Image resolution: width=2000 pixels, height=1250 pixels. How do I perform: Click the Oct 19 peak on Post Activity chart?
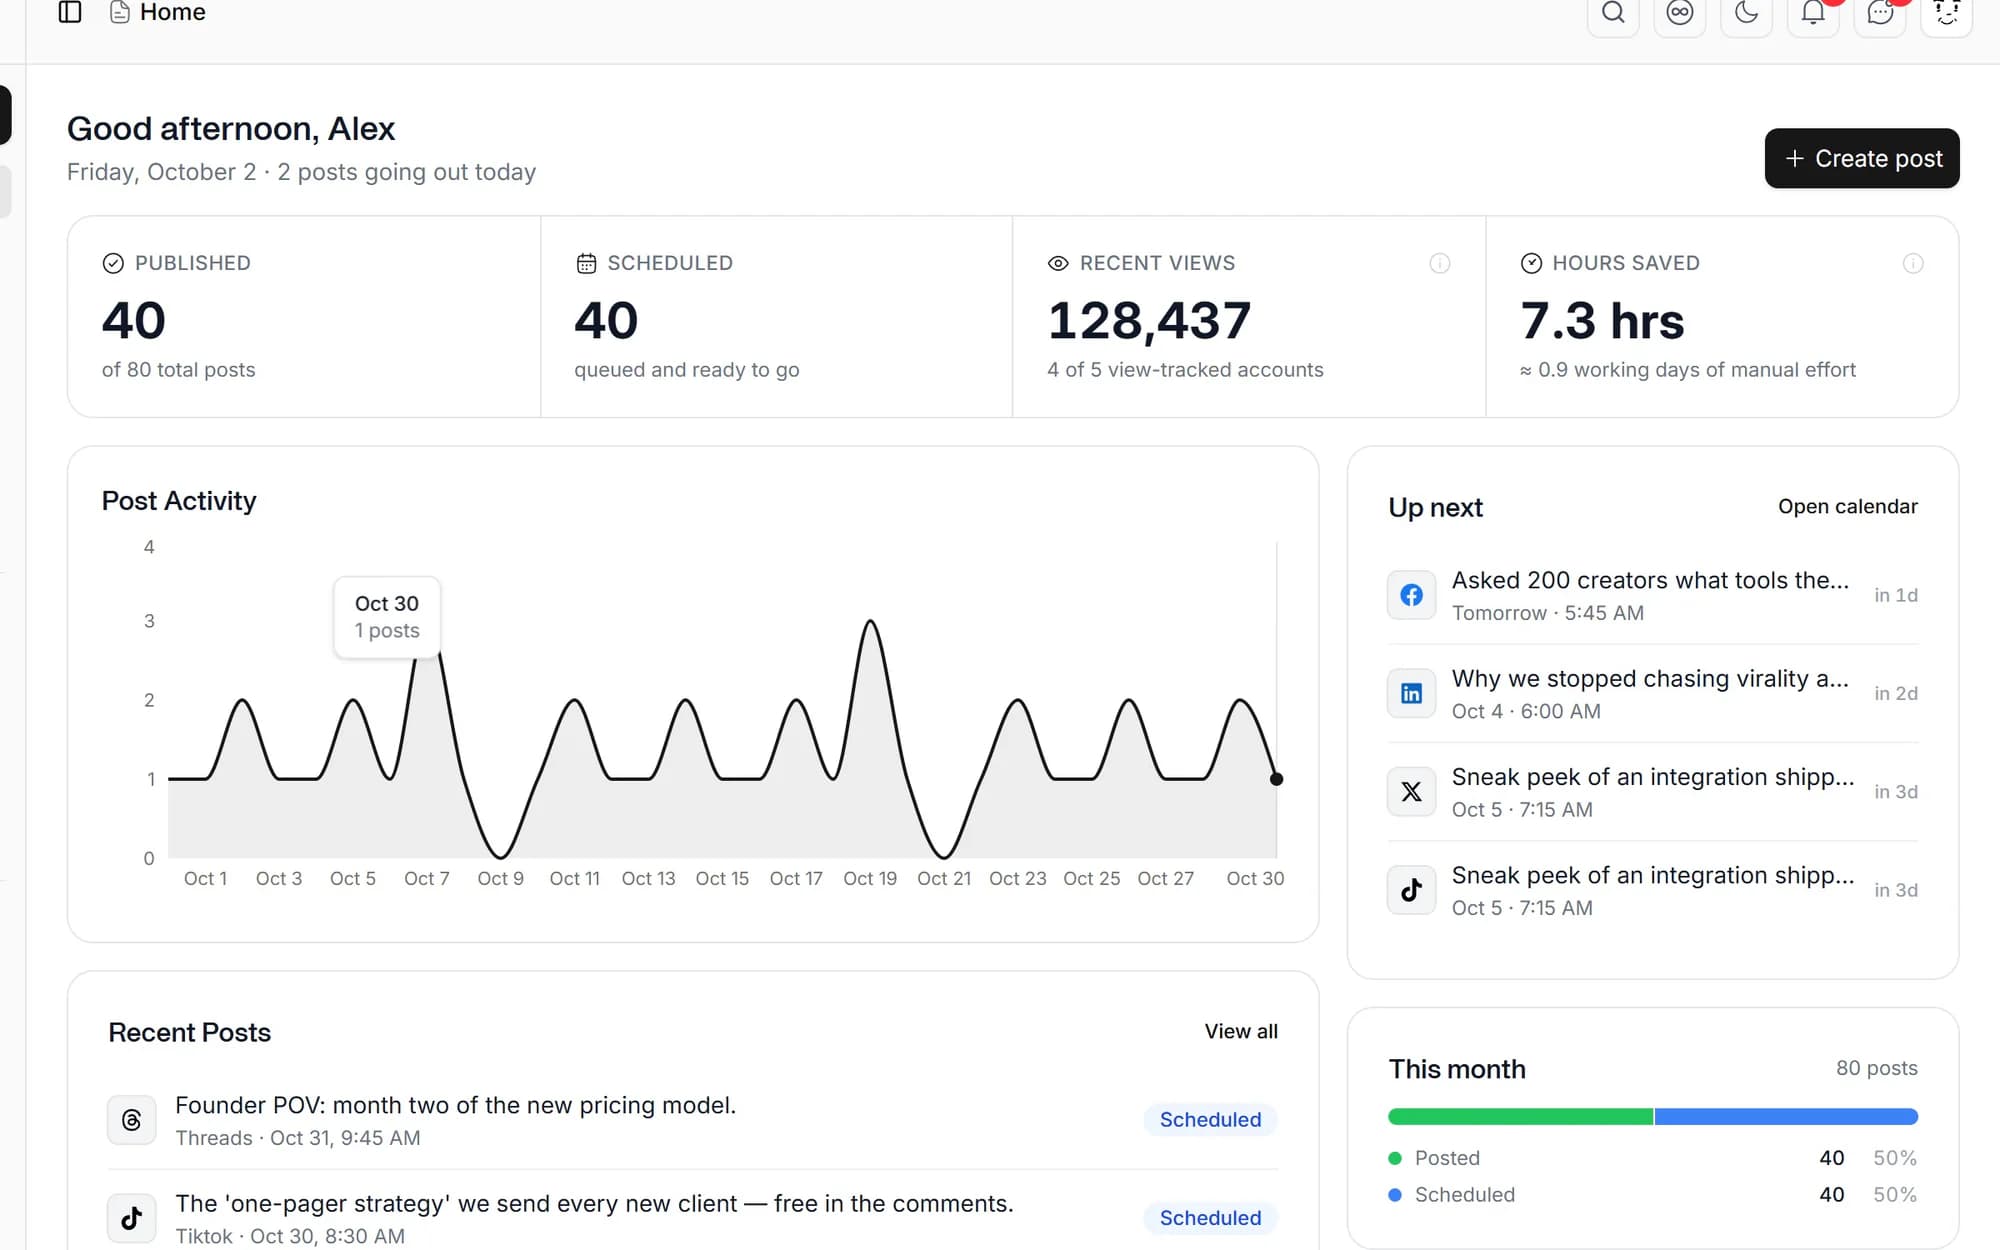pyautogui.click(x=871, y=622)
